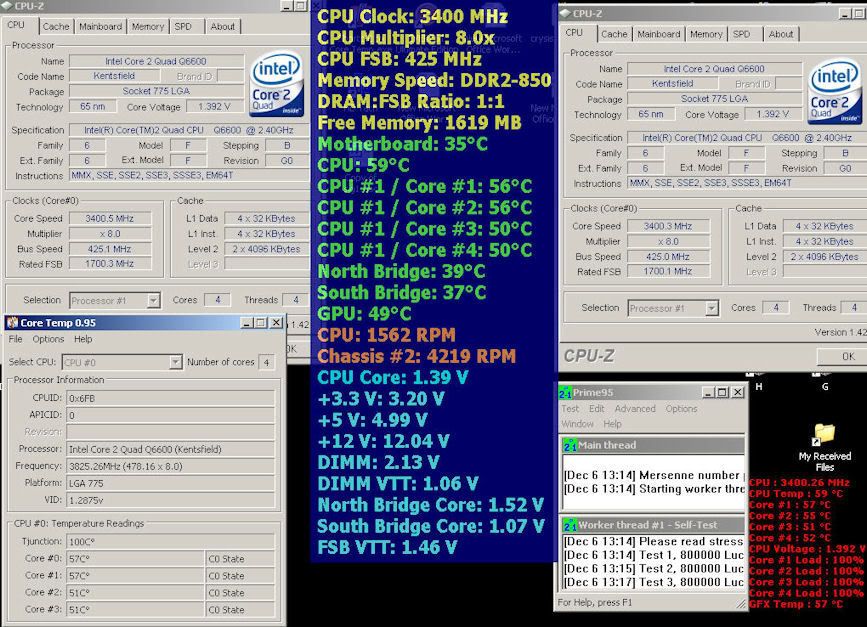Click the Instructions field in left CPU-Z
Screen dimensions: 867x627
189,175
